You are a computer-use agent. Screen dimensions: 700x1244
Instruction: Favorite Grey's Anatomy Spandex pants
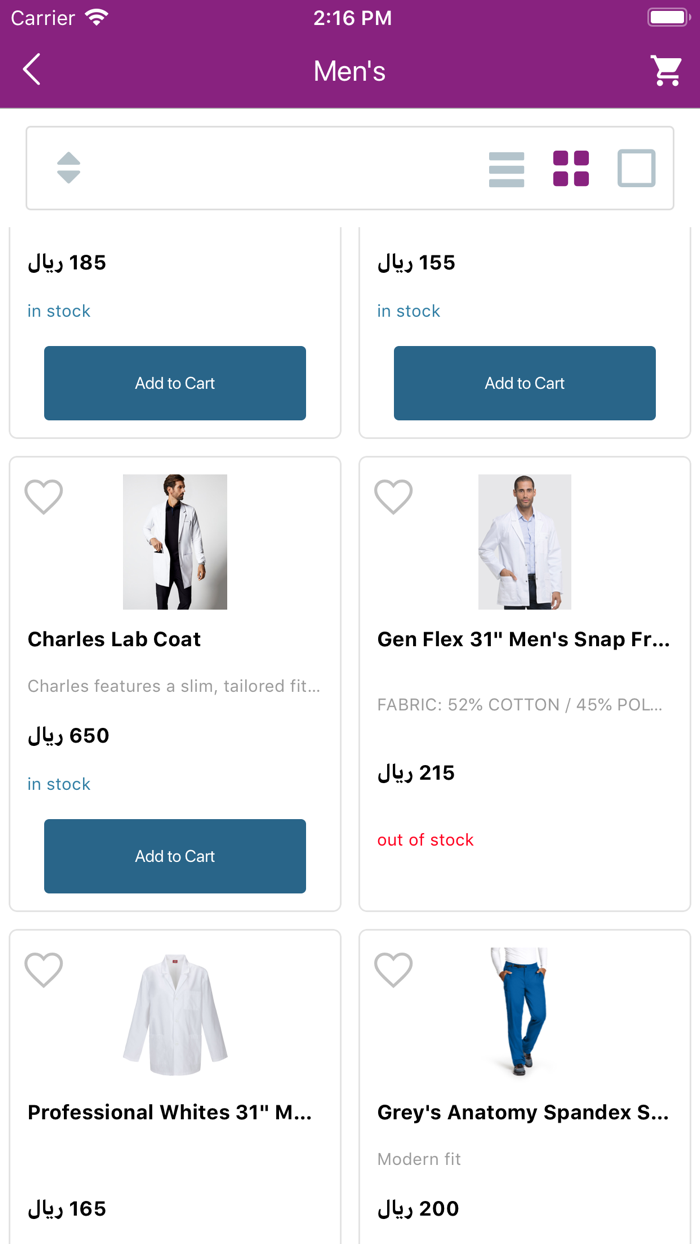point(393,969)
